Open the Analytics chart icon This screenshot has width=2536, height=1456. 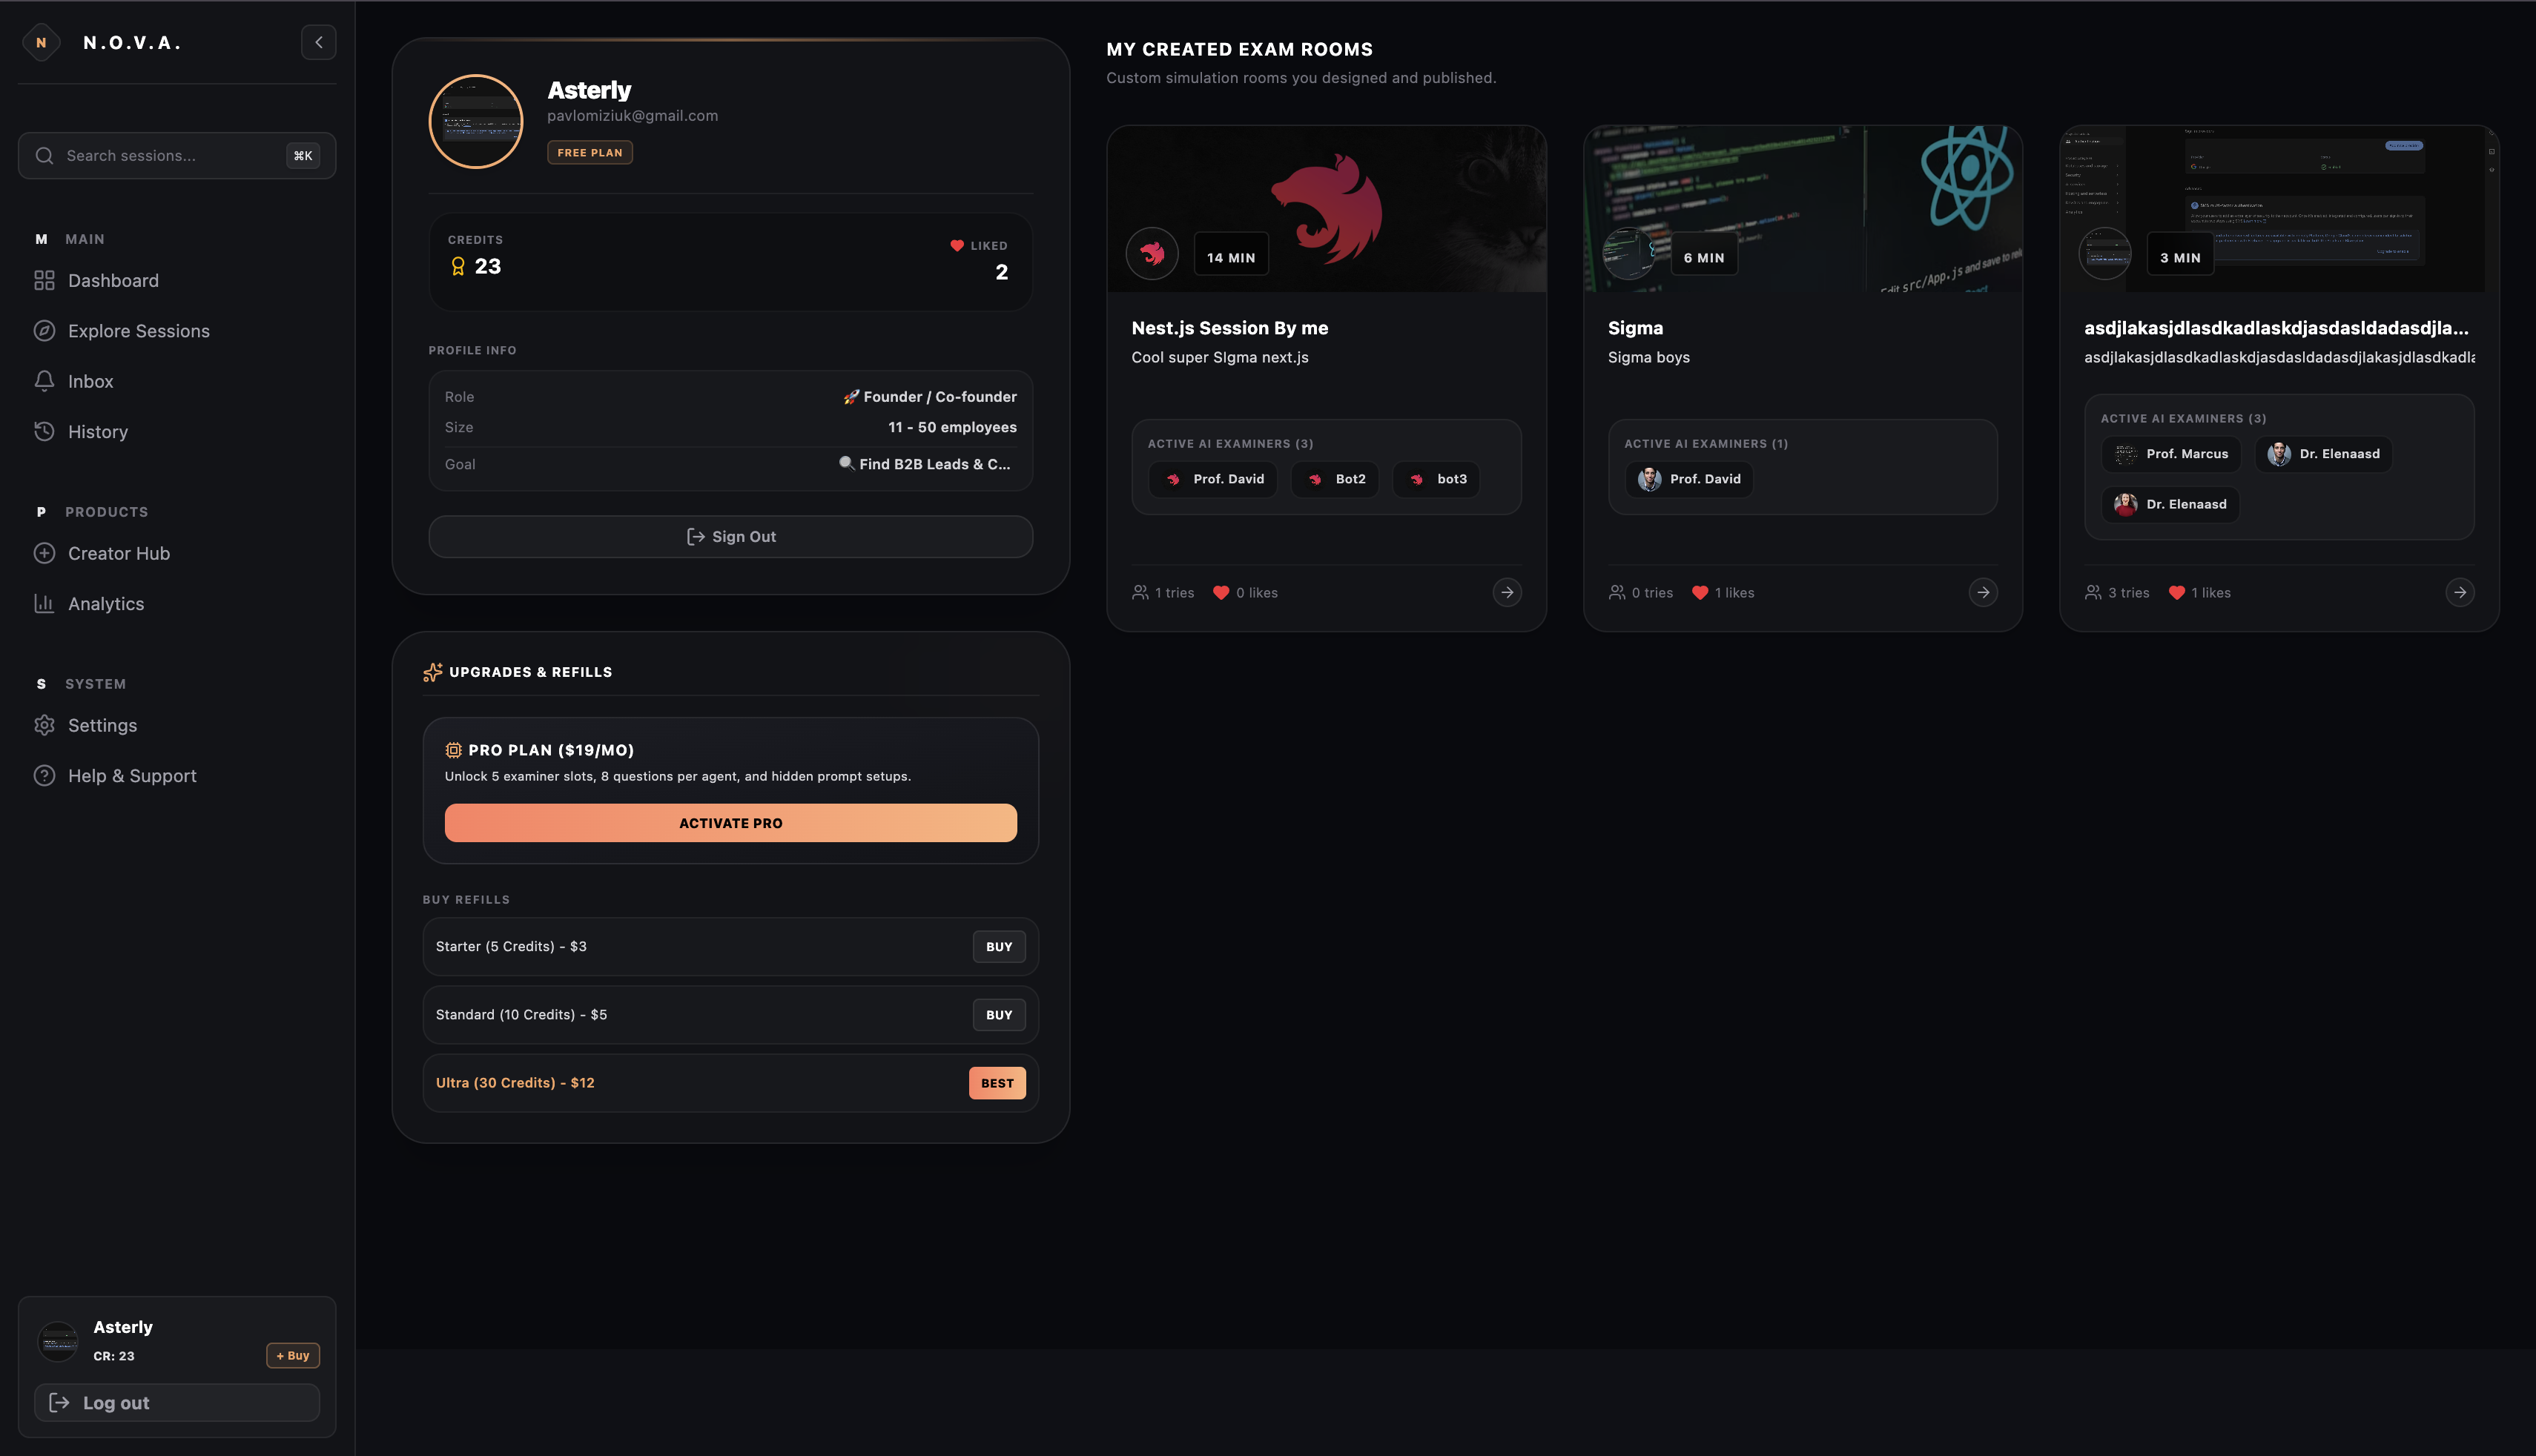[44, 604]
